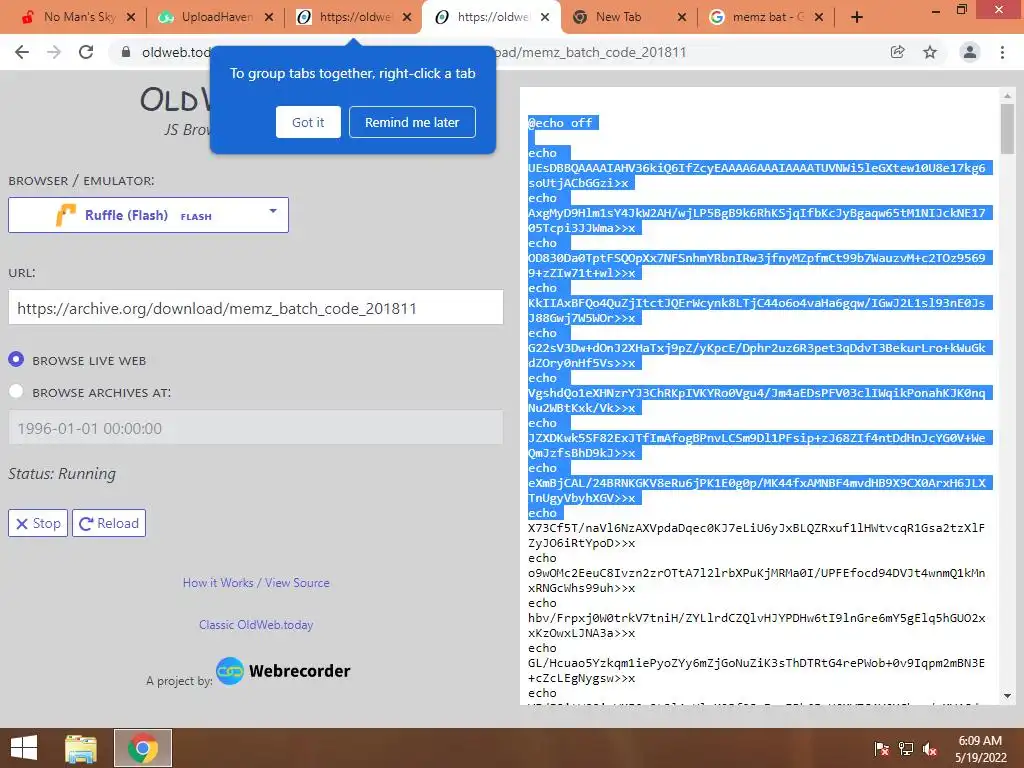
Task: Switch to the UploadHaven tab
Action: [x=216, y=18]
